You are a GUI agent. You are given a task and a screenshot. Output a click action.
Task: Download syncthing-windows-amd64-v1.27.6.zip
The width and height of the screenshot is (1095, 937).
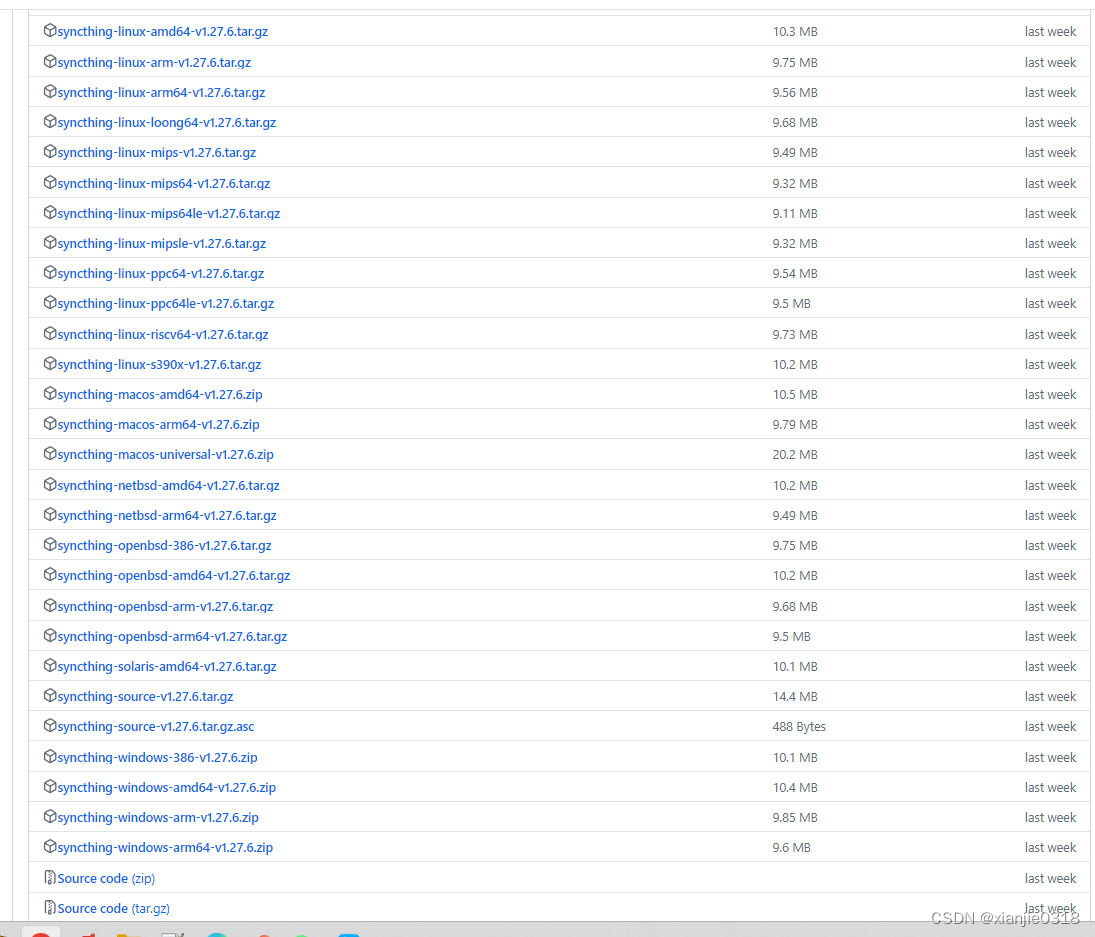[x=166, y=788]
